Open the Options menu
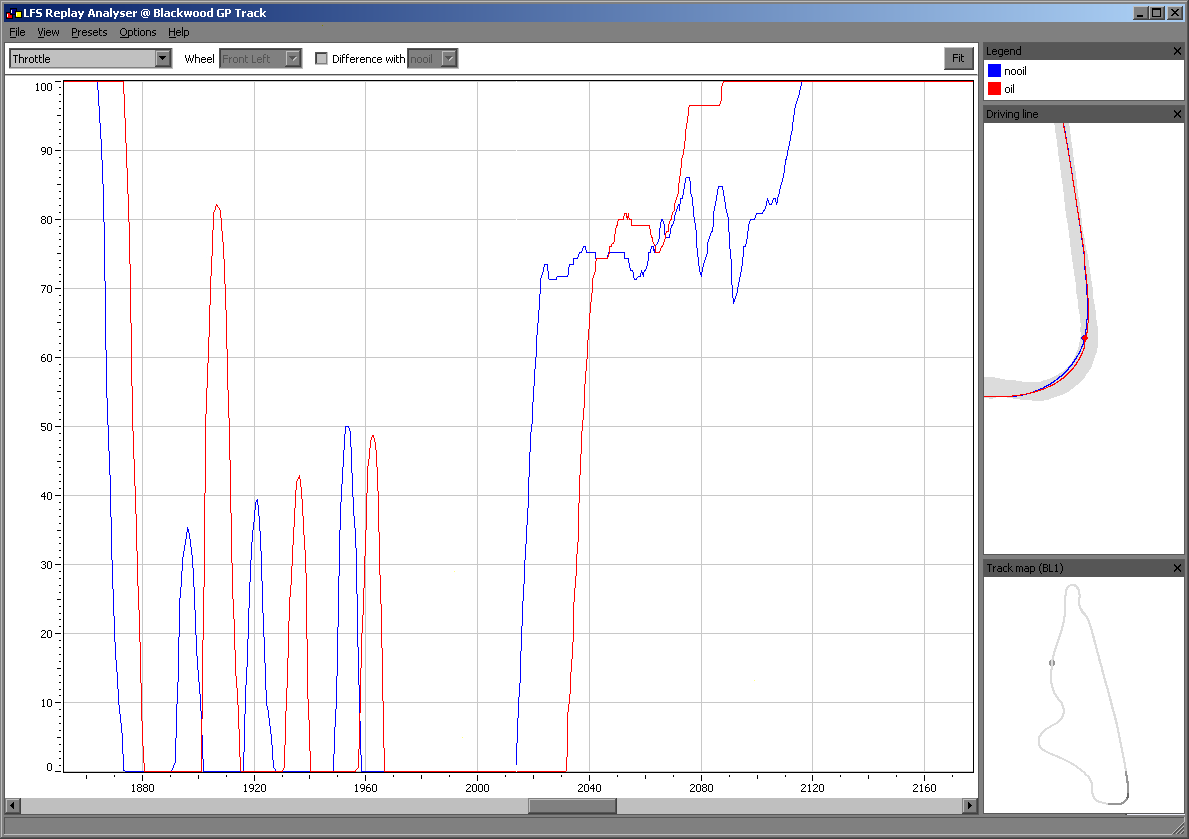This screenshot has height=839, width=1189. pos(137,32)
